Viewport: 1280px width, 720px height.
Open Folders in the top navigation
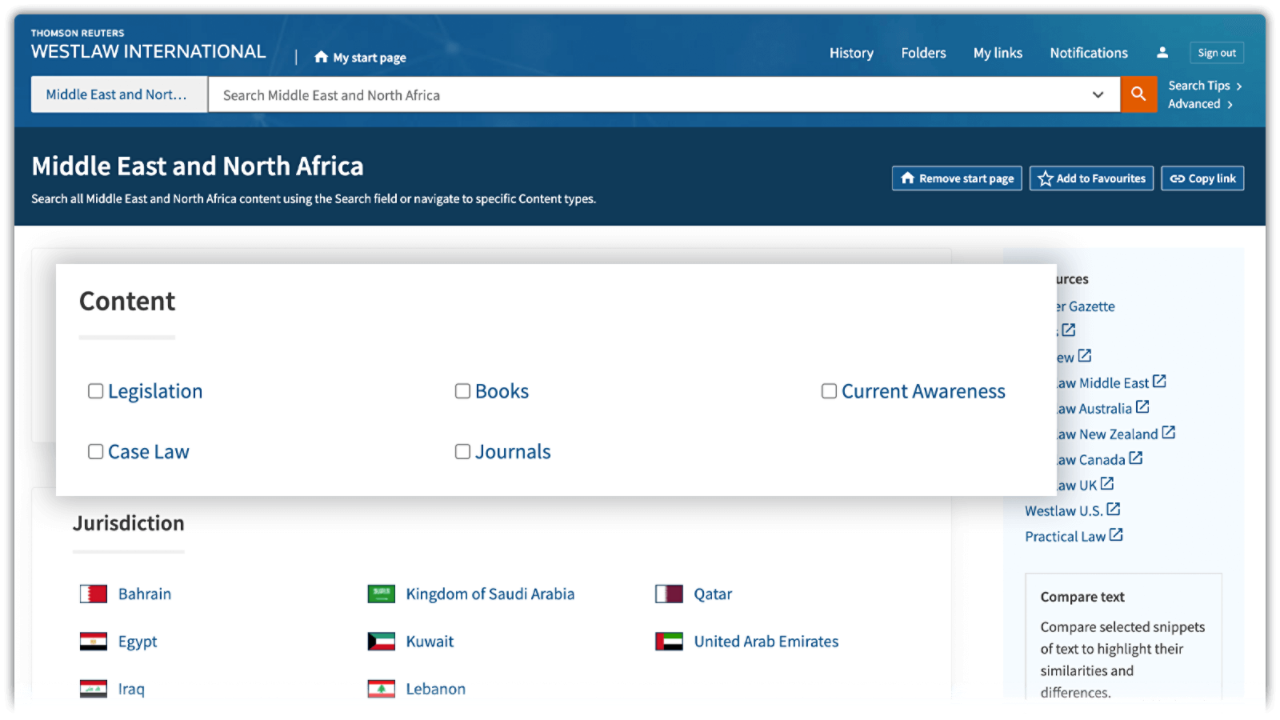point(923,53)
